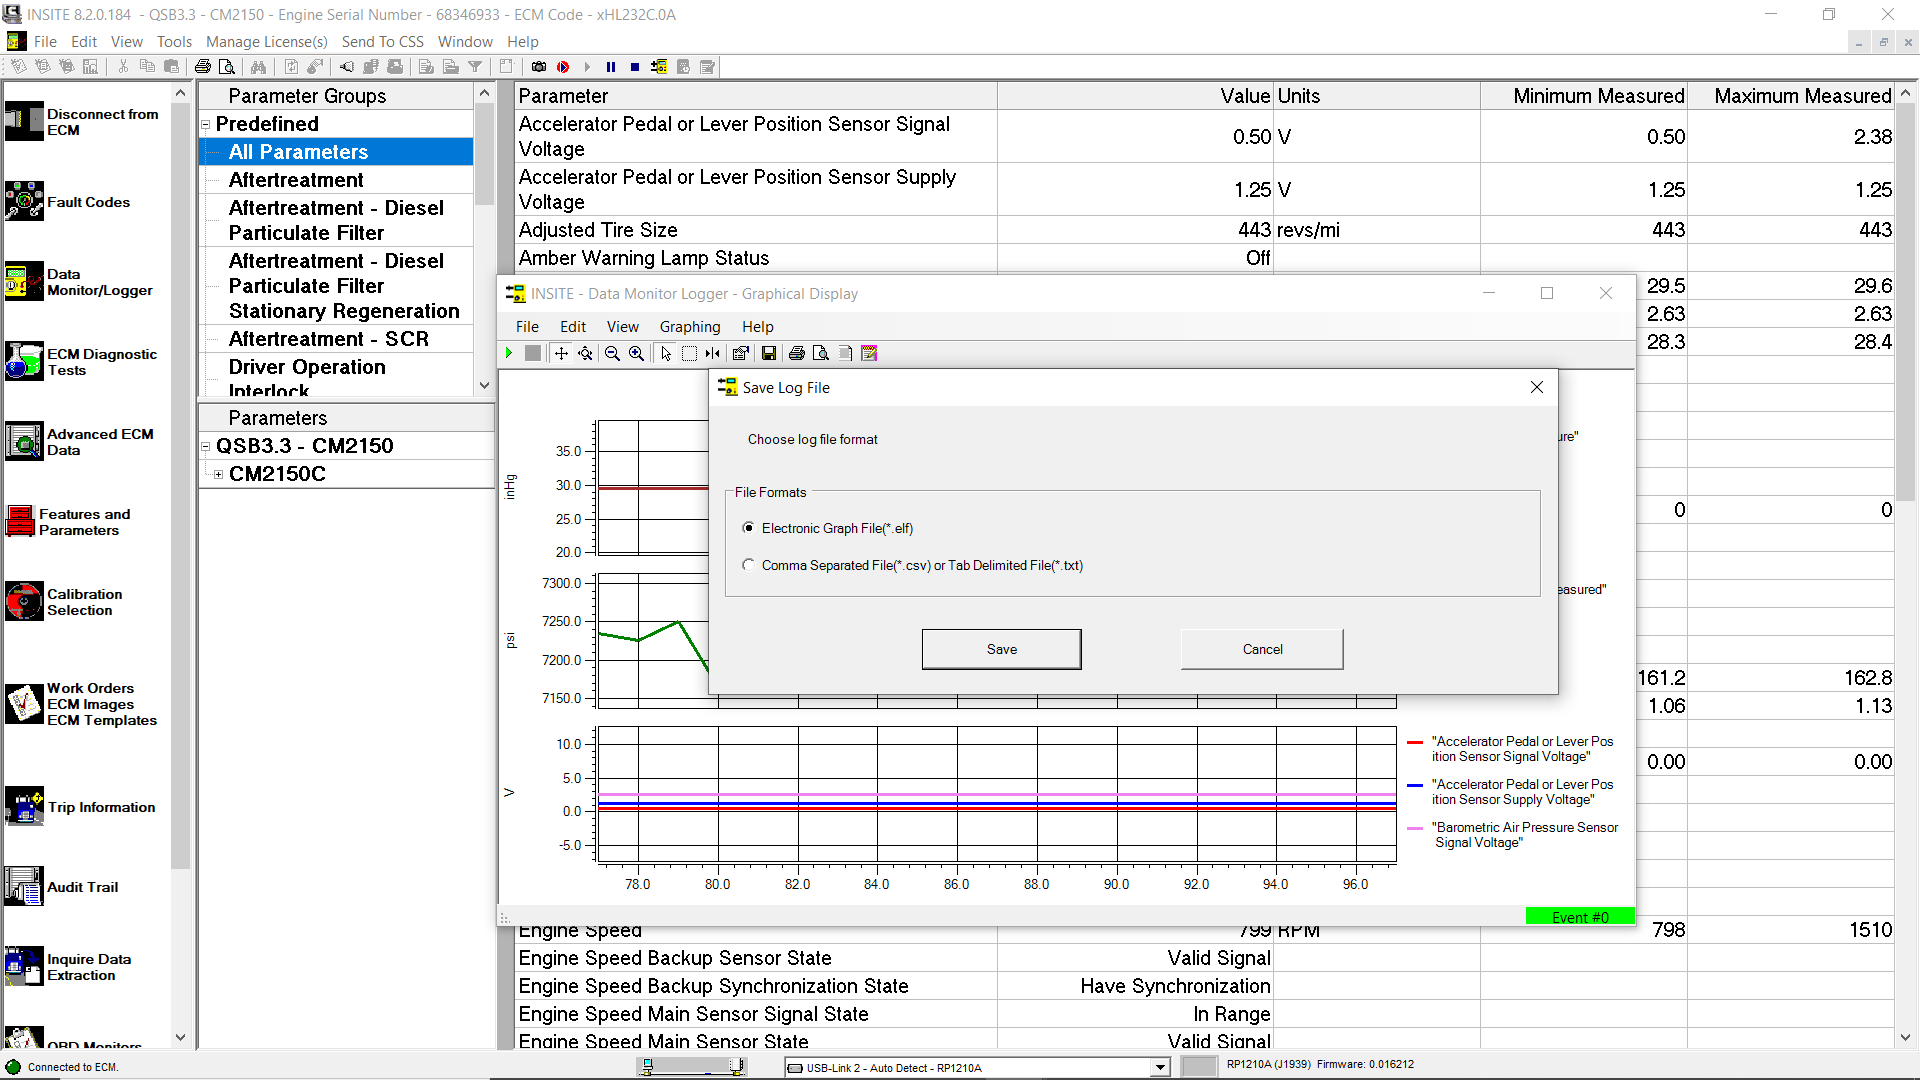Select Data Monitor/Logger in the sidebar
The width and height of the screenshot is (1920, 1080).
point(90,281)
